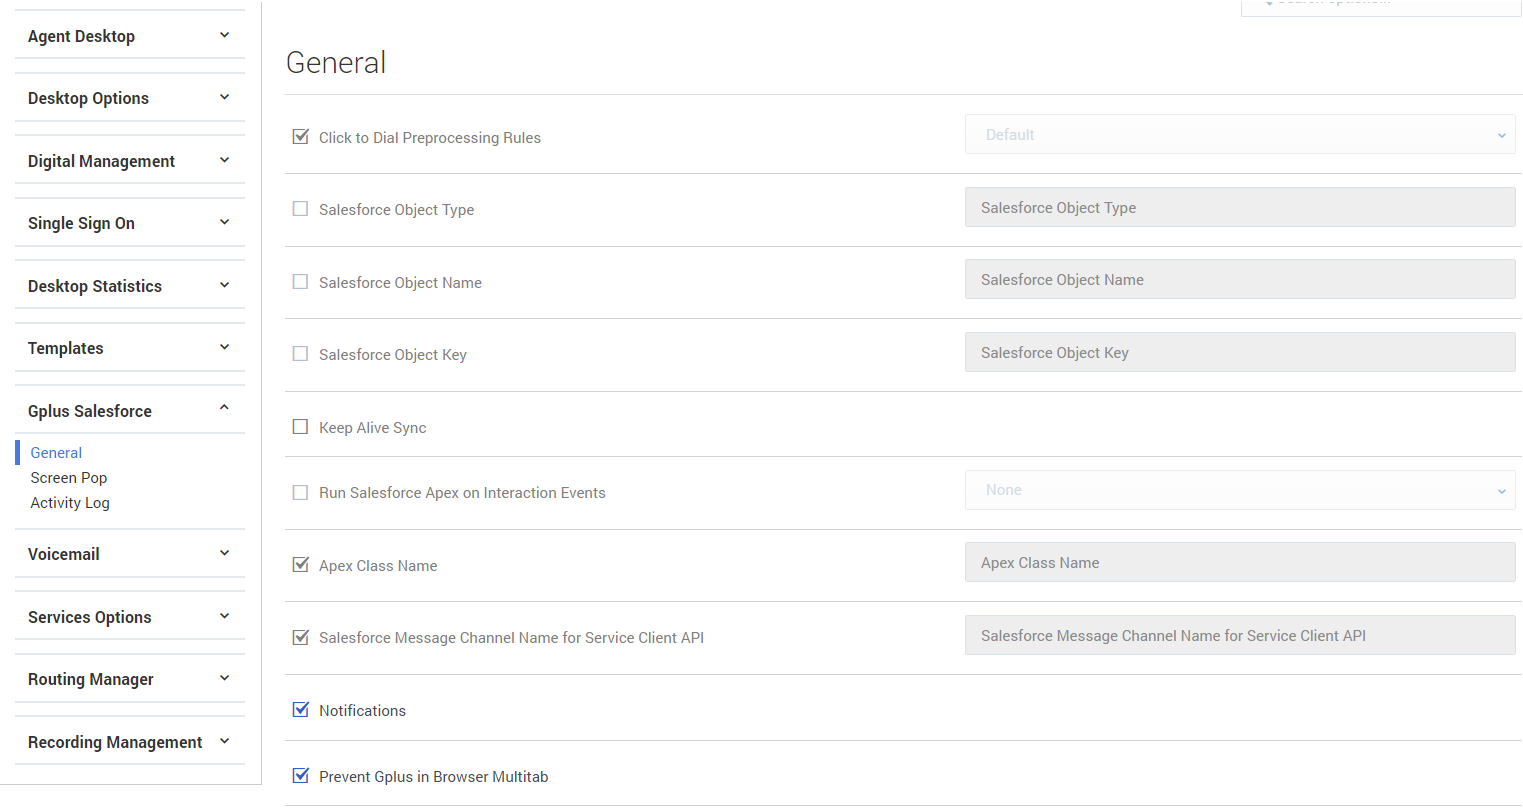1523x810 pixels.
Task: Check the Salesforce Object Type checkbox
Action: click(300, 209)
